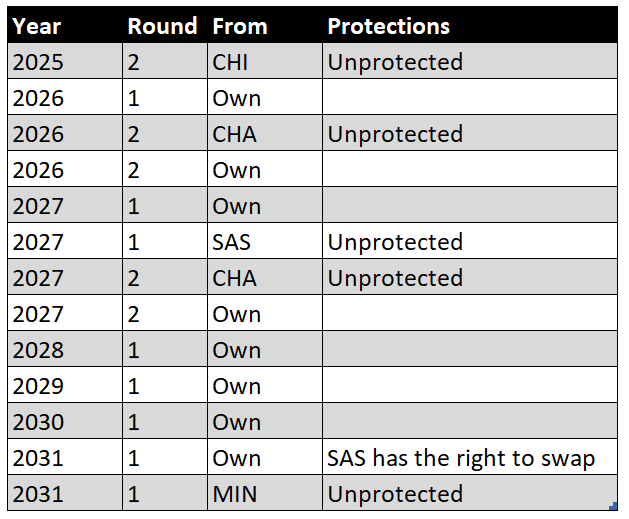Click the Year column header
The image size is (629, 519).
tap(37, 26)
